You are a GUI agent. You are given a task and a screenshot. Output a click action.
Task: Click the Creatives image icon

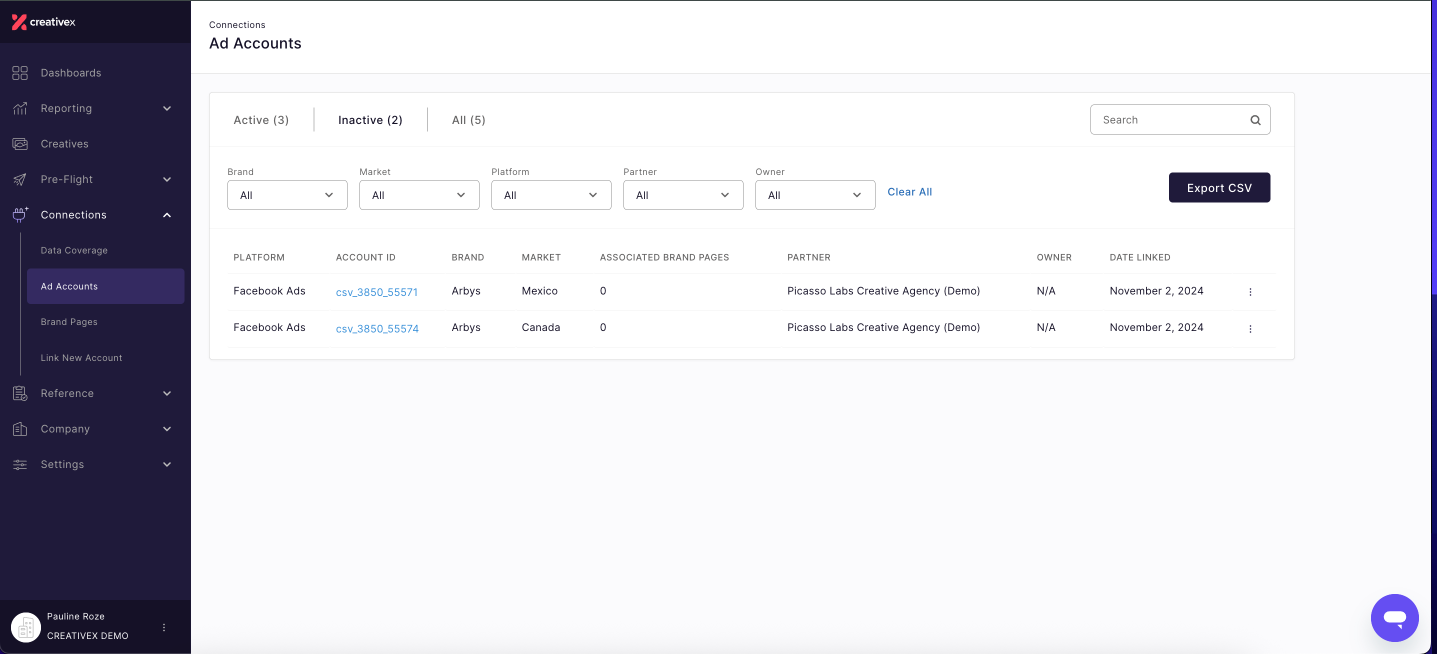tap(19, 144)
